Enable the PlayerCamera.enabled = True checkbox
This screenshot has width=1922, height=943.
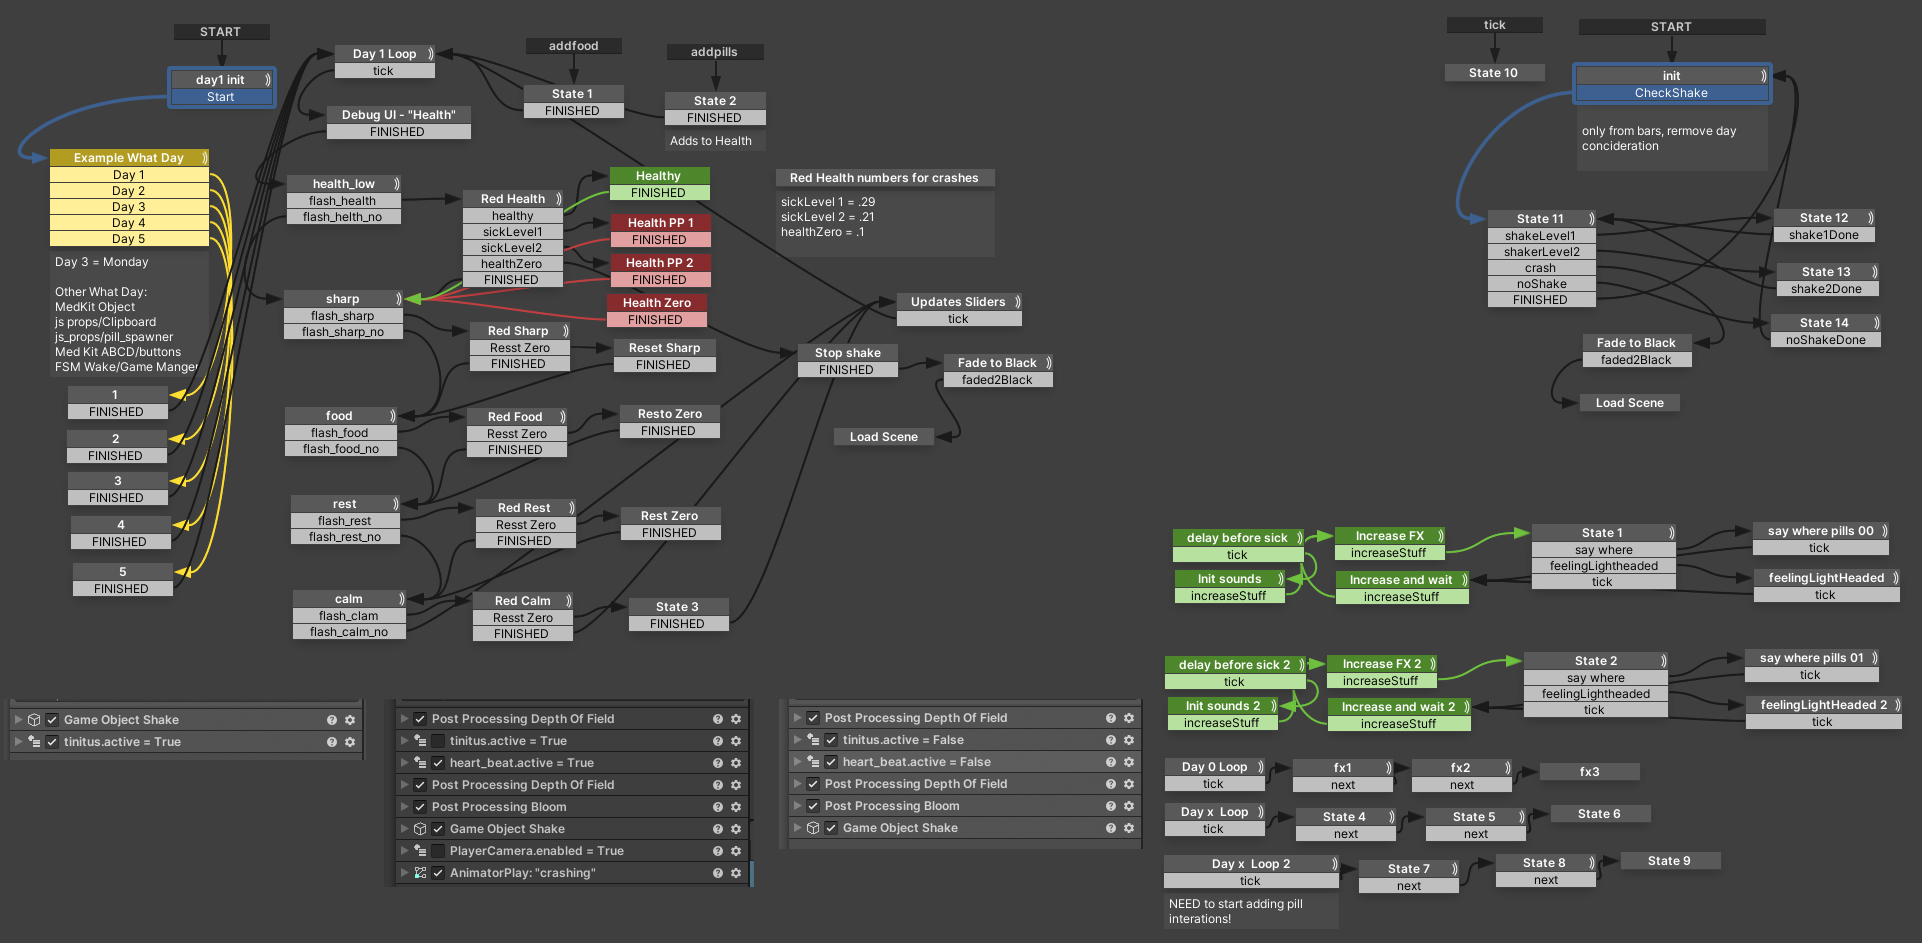pyautogui.click(x=438, y=851)
